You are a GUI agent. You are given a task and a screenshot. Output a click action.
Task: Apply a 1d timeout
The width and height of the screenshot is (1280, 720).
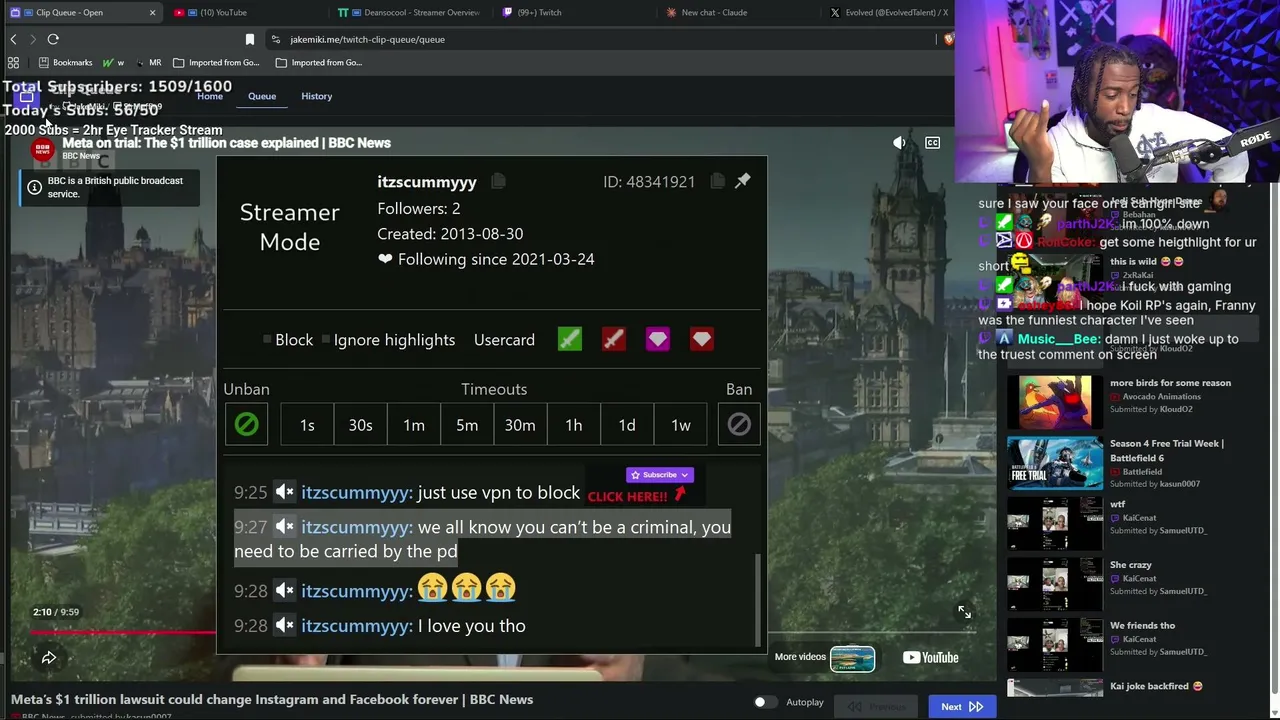(x=627, y=425)
